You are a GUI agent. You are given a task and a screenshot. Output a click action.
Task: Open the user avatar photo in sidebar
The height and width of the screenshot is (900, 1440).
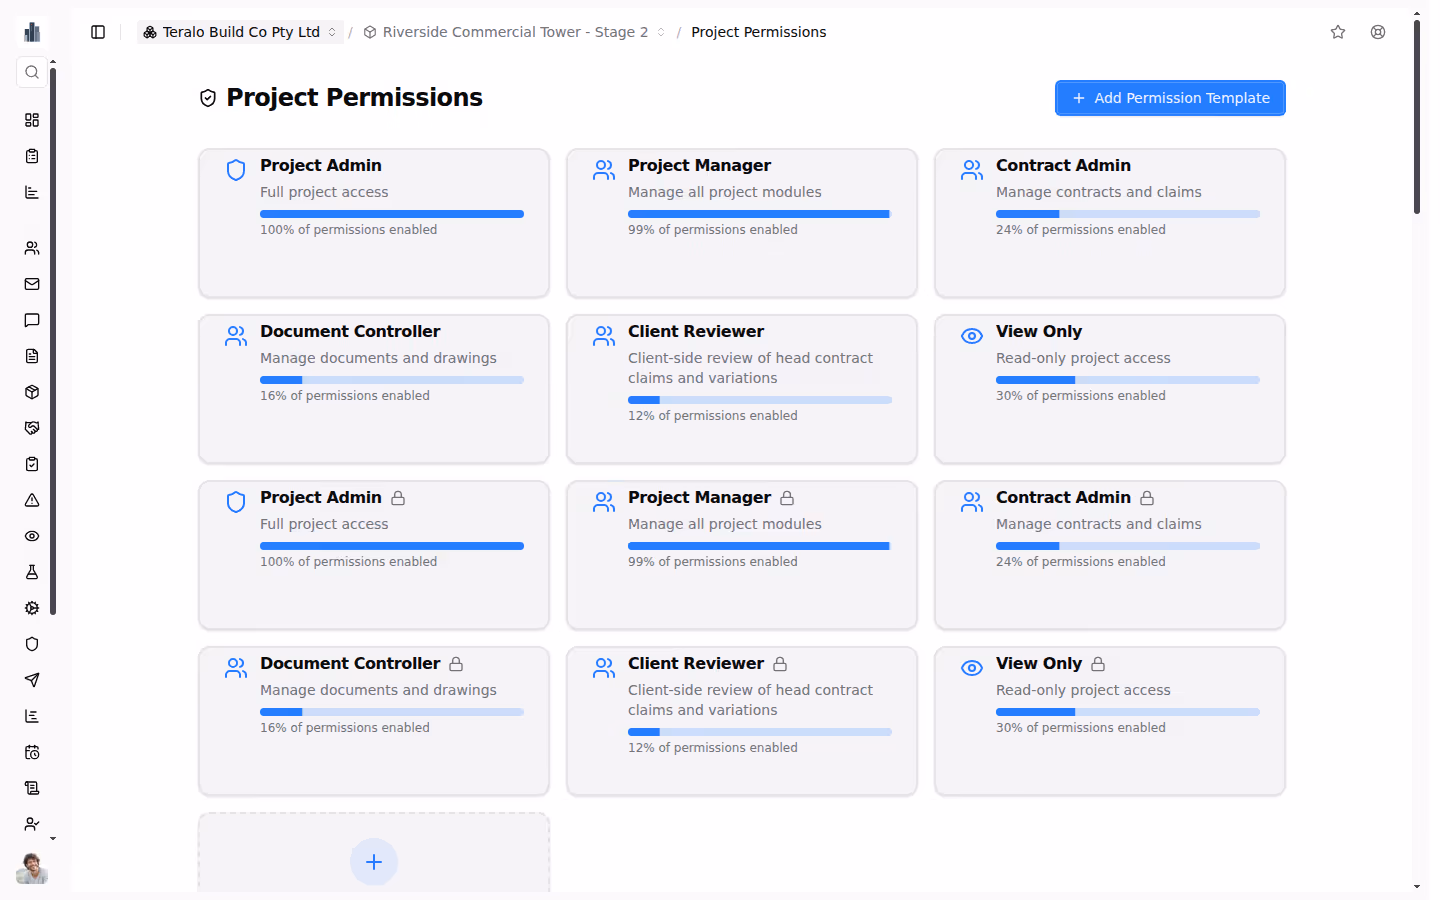[x=32, y=868]
